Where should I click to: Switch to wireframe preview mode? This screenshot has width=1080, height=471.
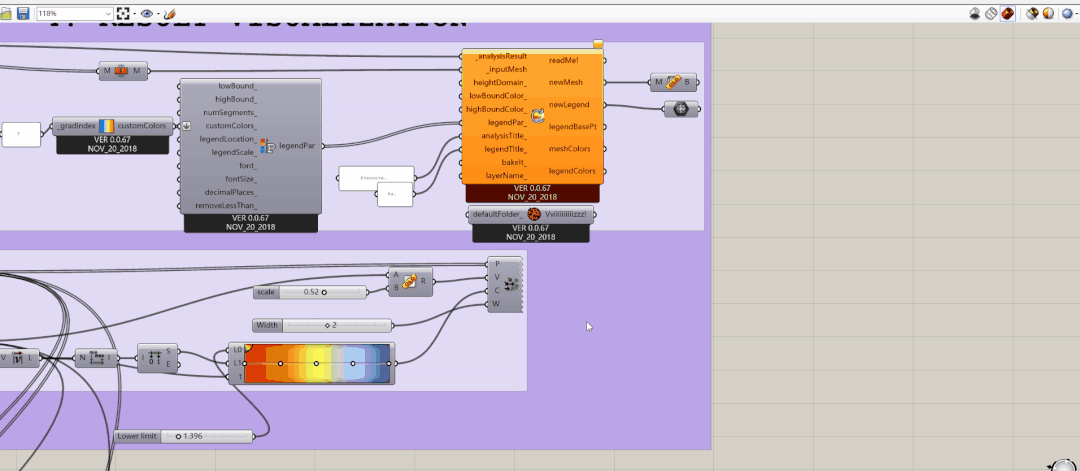tap(991, 13)
